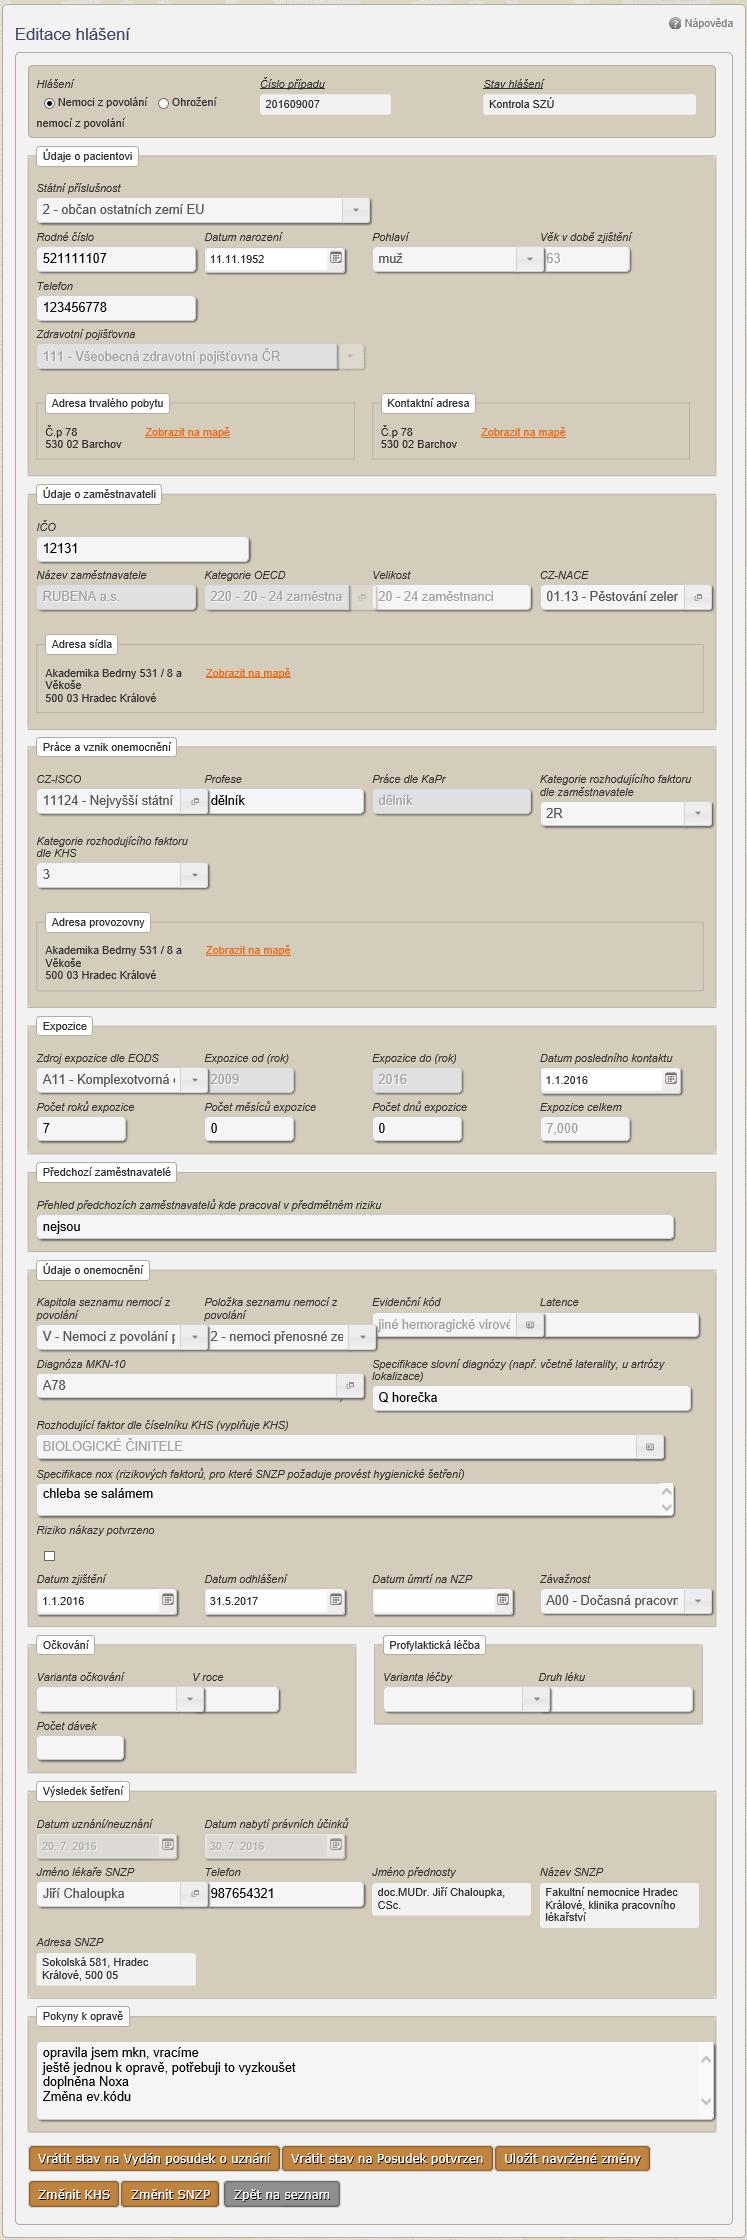Open calendar for Datum uznání/neuznání
The height and width of the screenshot is (2240, 747).
coord(168,1844)
